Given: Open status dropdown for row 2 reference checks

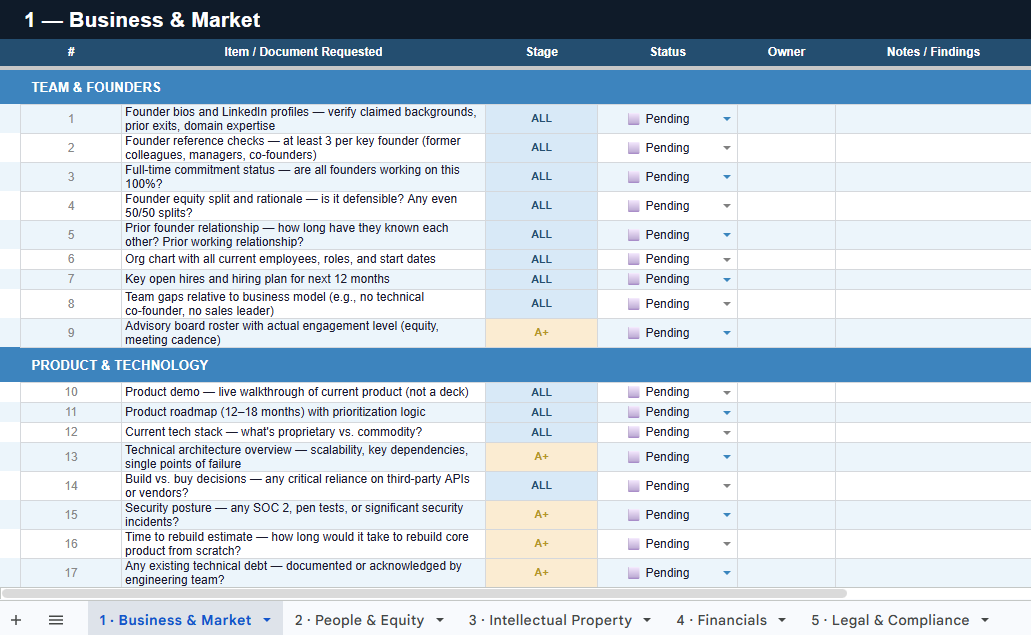Looking at the screenshot, I should 727,148.
